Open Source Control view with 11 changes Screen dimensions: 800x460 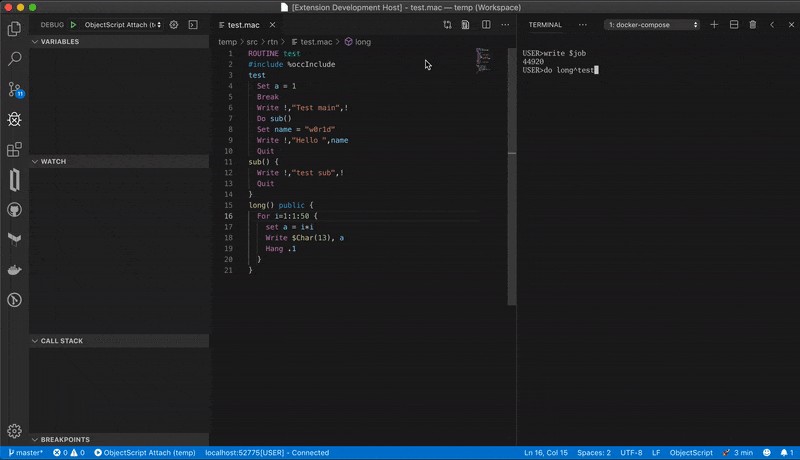pos(14,89)
